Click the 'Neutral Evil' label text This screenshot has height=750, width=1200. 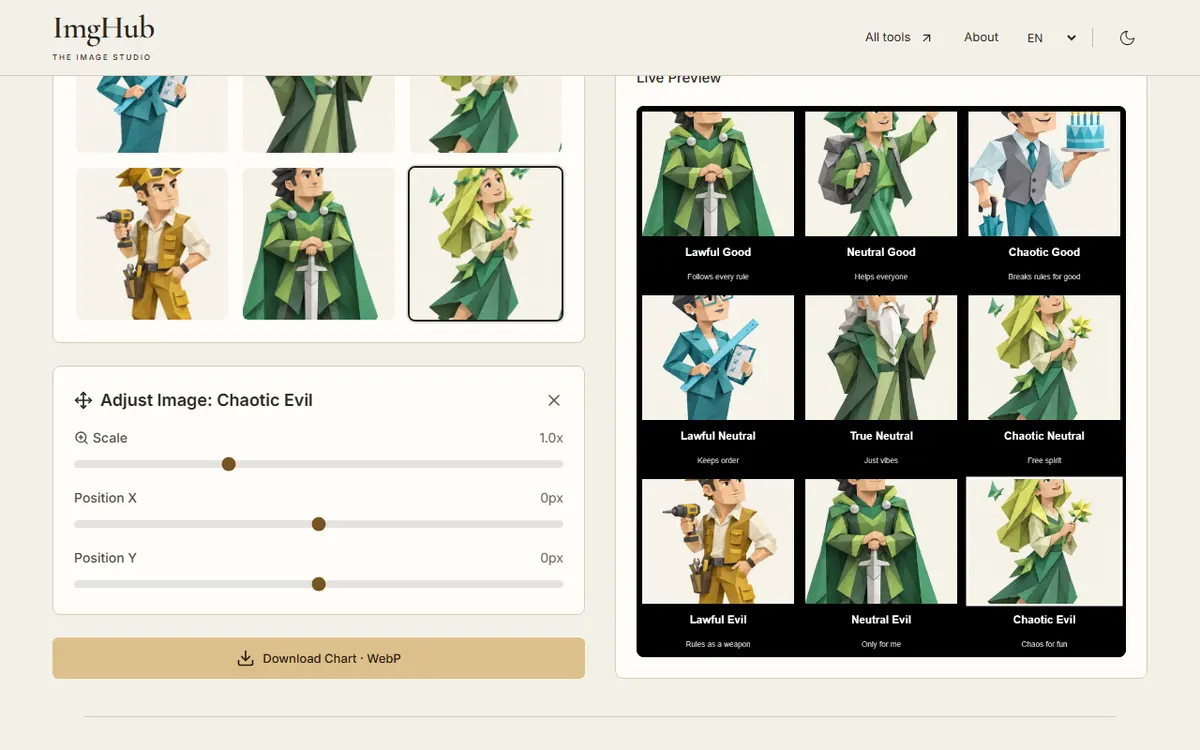(x=881, y=620)
